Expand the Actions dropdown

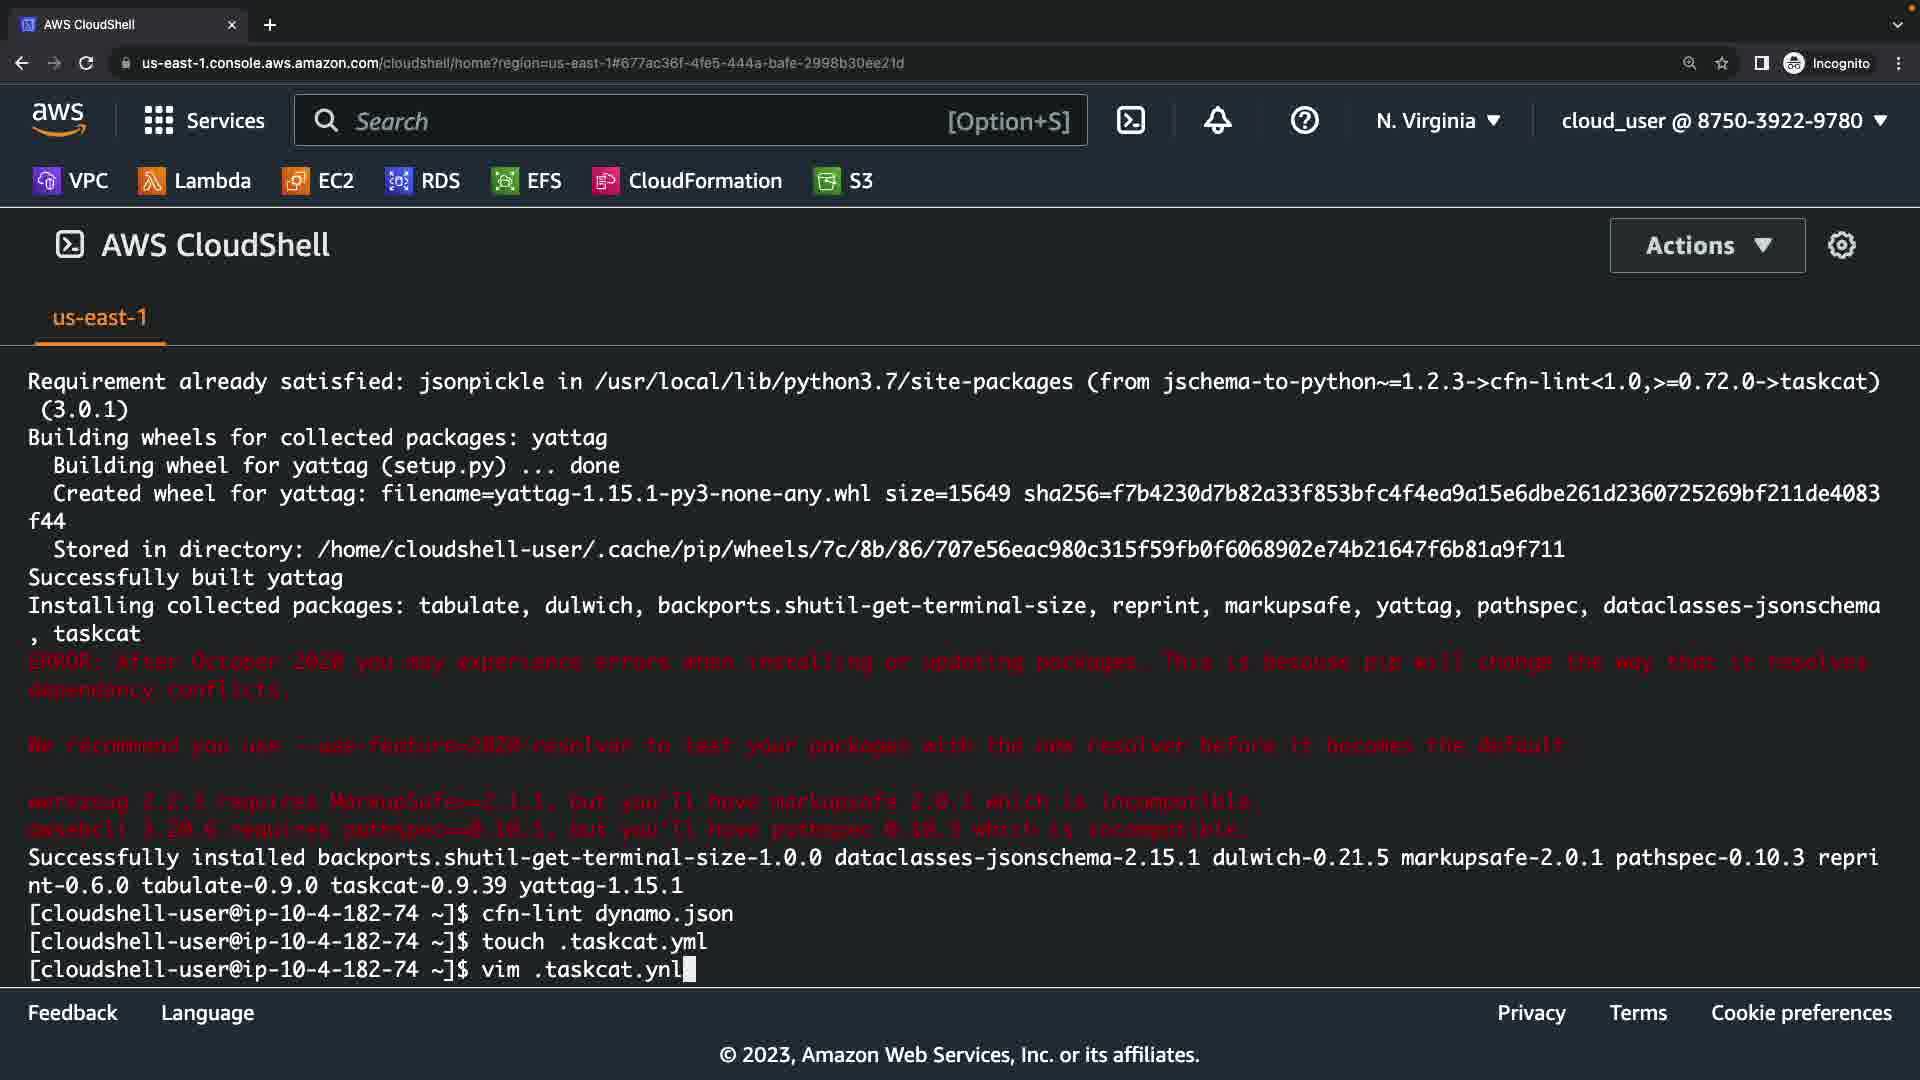click(x=1707, y=245)
